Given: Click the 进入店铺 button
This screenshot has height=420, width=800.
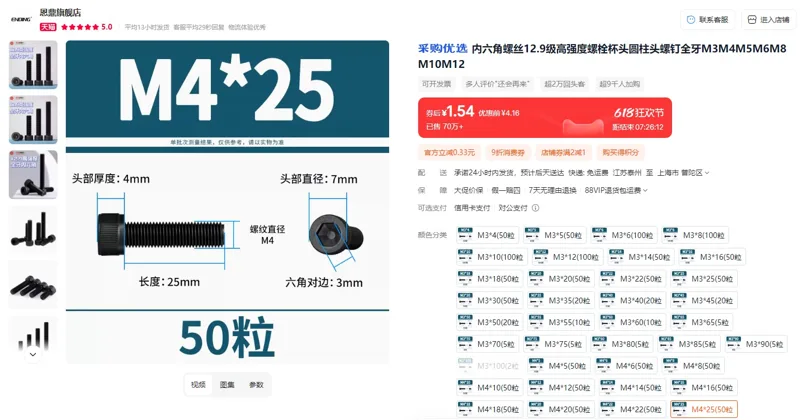Looking at the screenshot, I should (768, 20).
